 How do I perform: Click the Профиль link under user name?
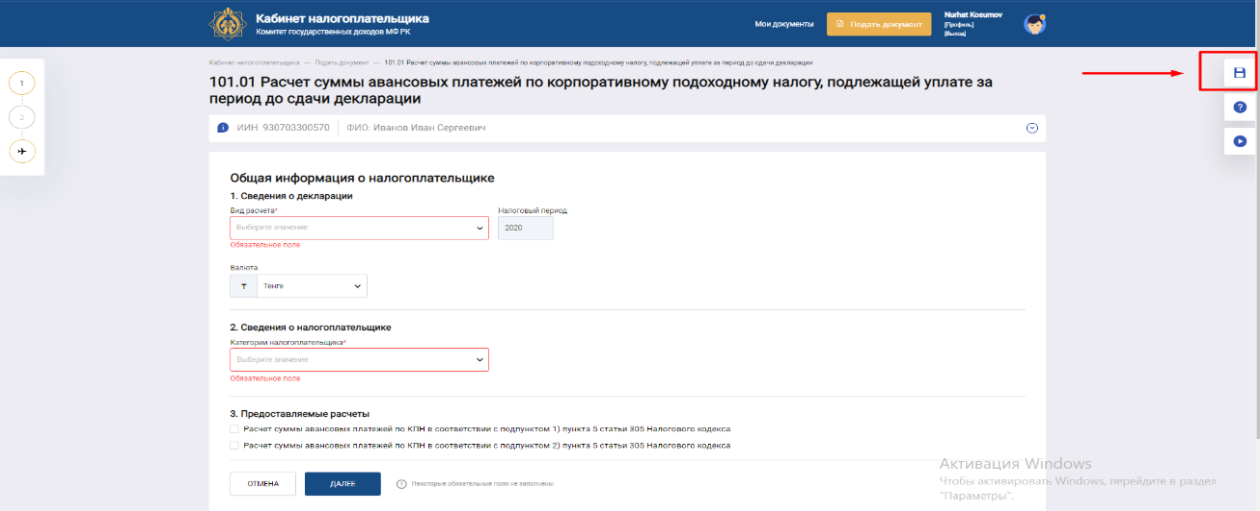coord(959,25)
